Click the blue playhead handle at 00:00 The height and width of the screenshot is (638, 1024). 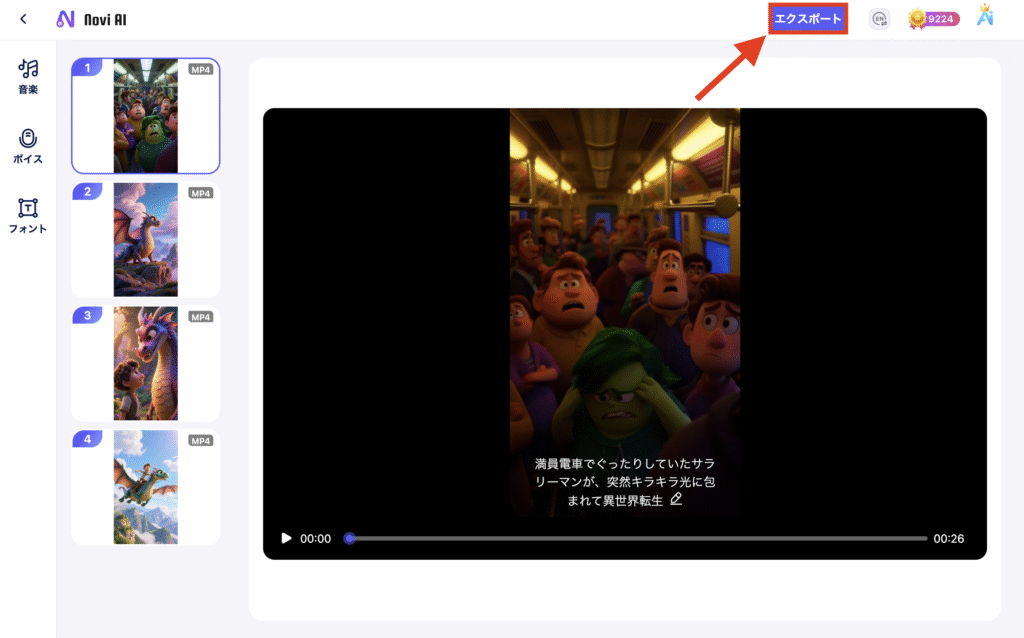coord(349,538)
